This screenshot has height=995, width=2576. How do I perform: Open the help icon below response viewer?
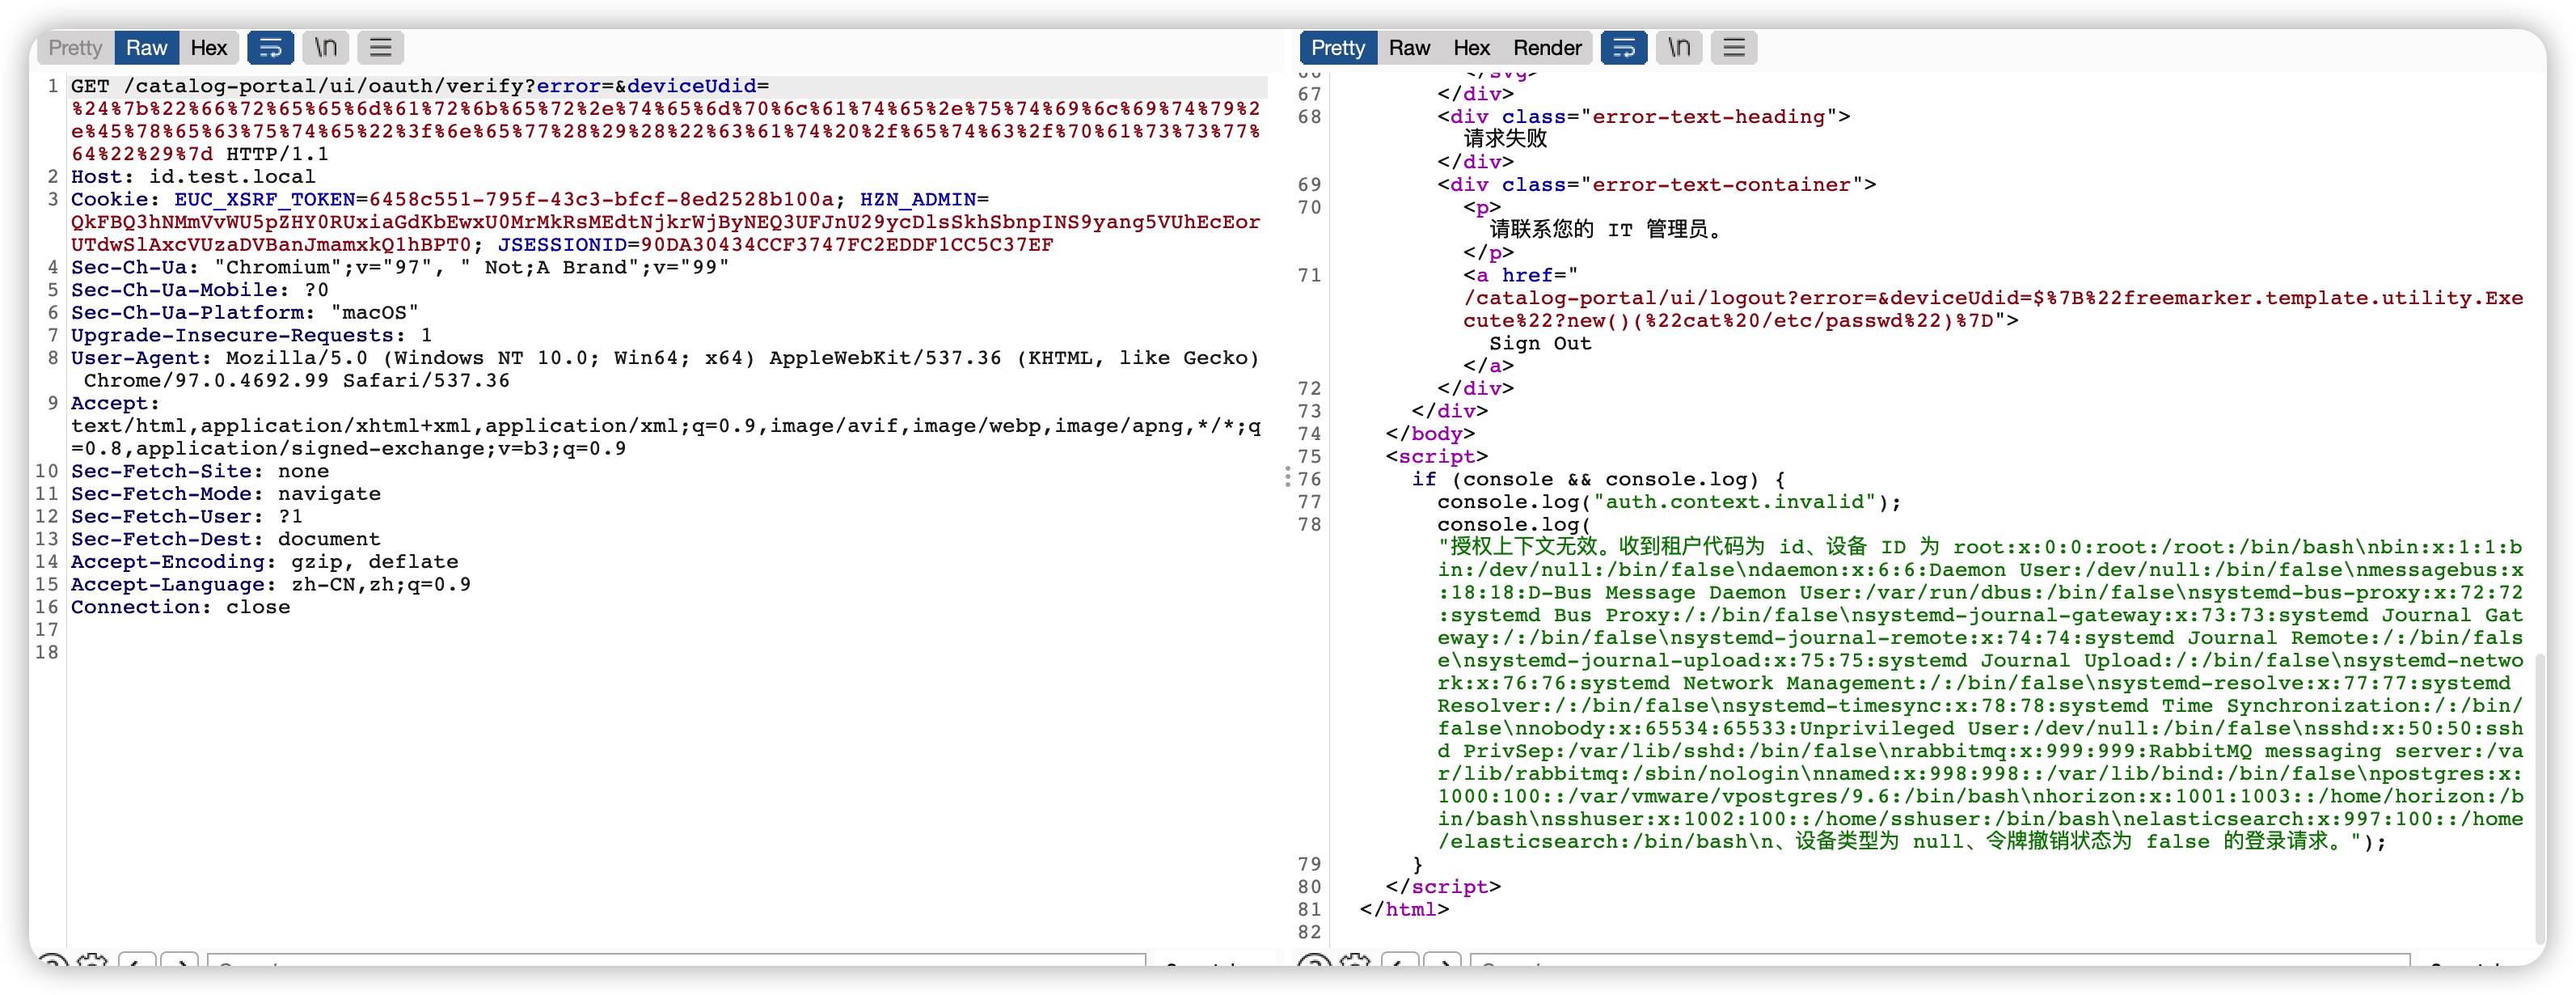coord(1313,963)
